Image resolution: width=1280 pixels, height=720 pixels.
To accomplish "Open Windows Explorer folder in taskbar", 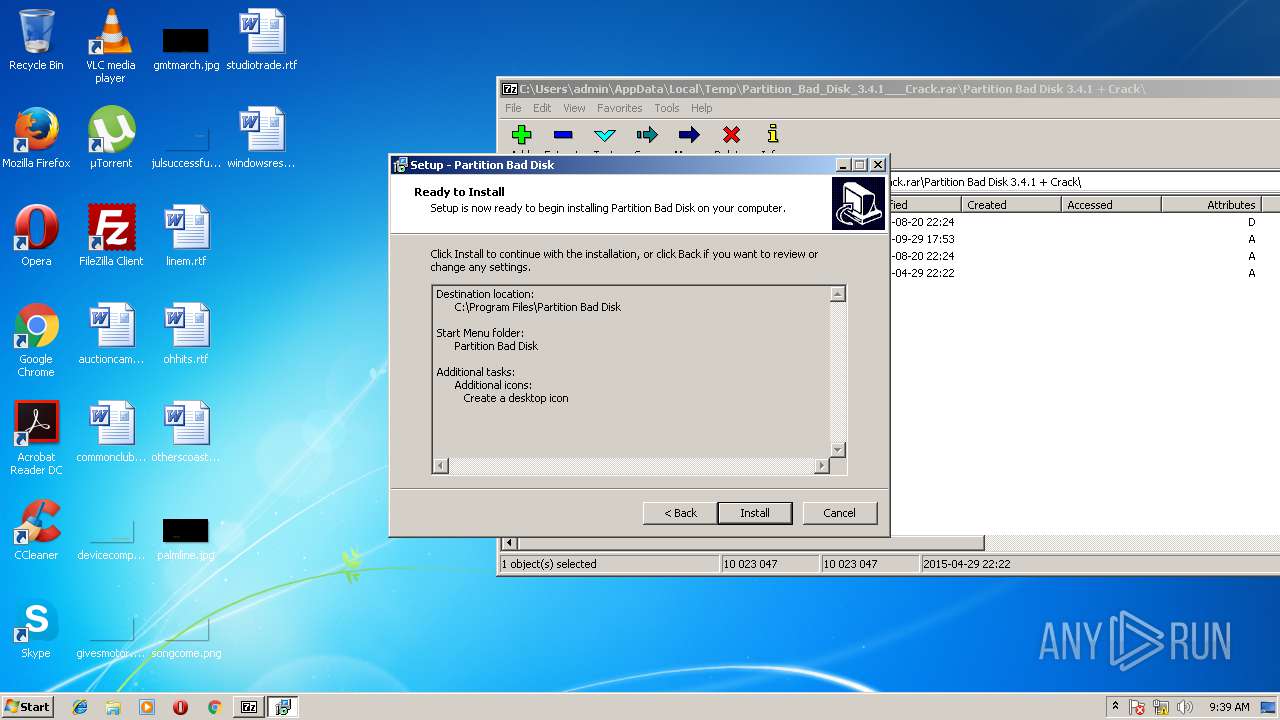I will click(x=113, y=707).
